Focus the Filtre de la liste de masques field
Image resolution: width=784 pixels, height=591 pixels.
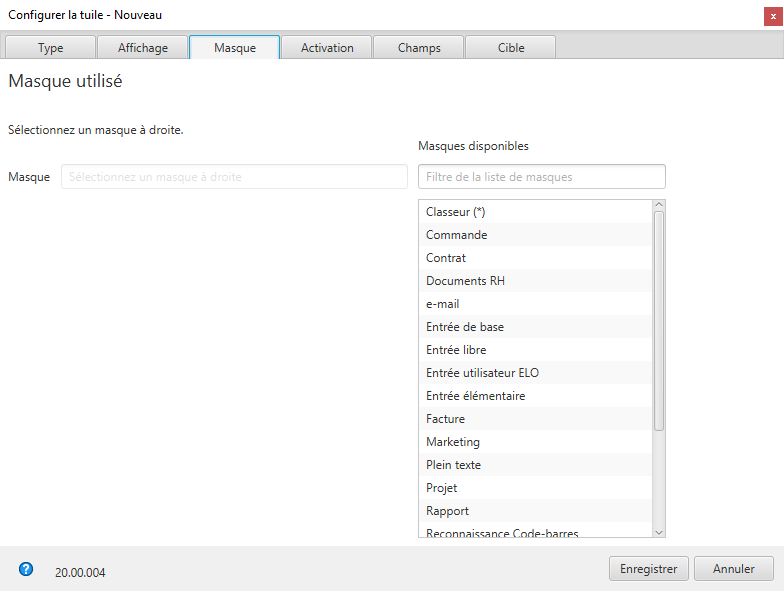542,176
